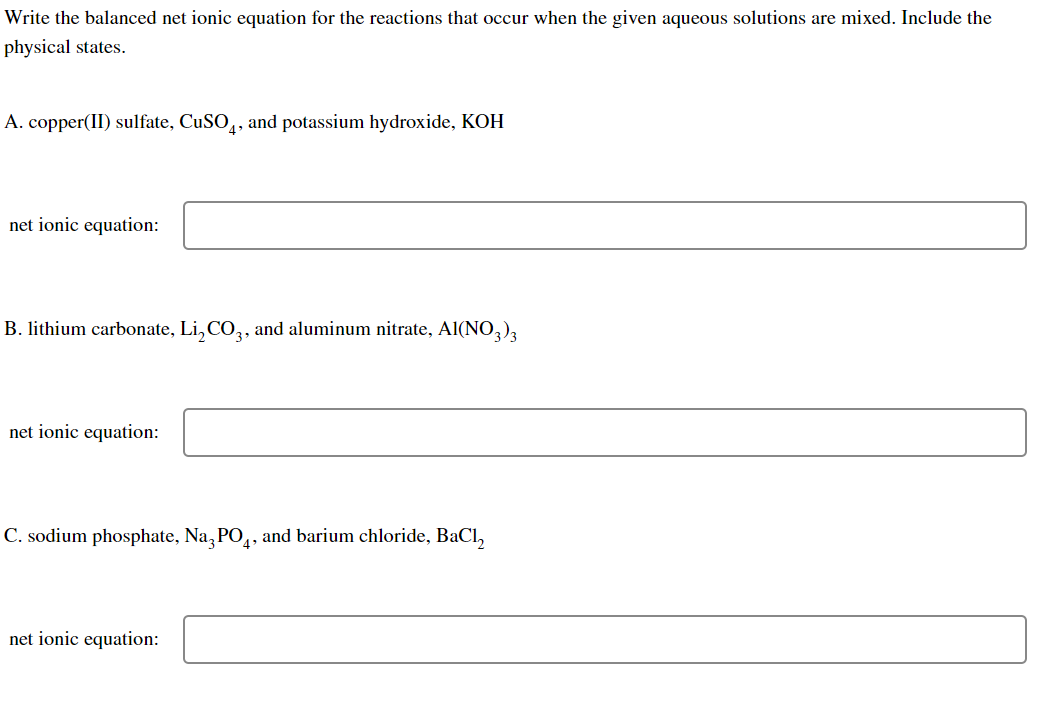
Task: Click the words 'copper(II) sulfate'
Action: pyautogui.click(x=100, y=122)
